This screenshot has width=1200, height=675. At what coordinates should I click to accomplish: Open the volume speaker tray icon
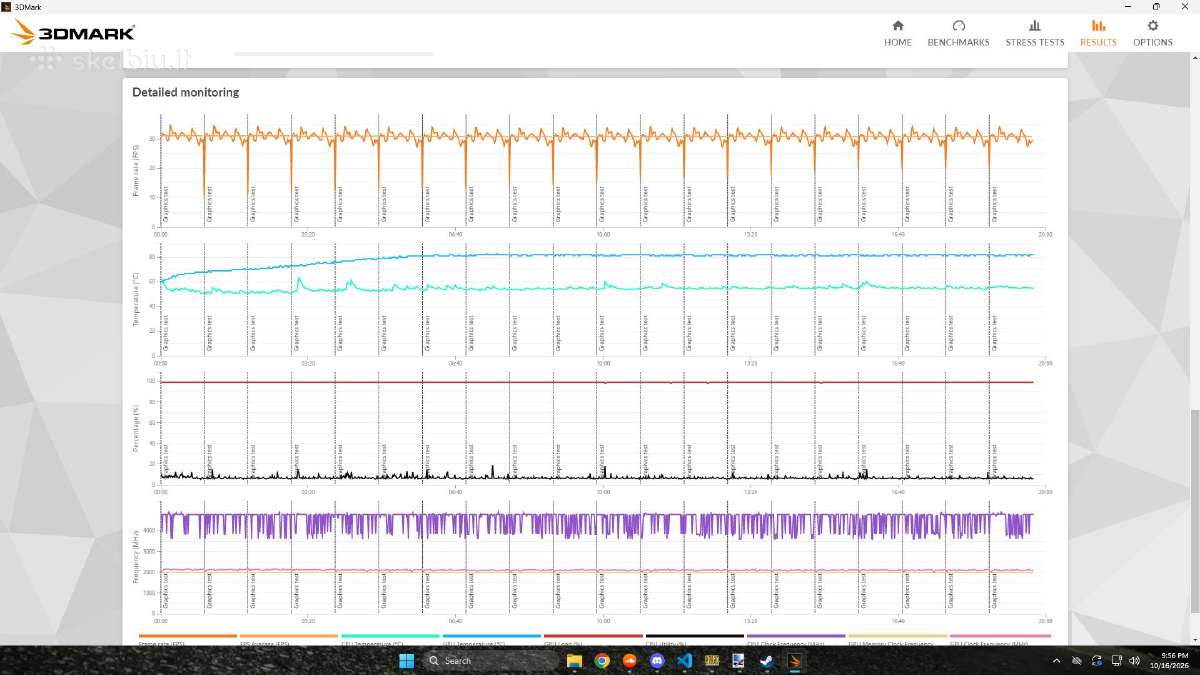(x=1134, y=661)
